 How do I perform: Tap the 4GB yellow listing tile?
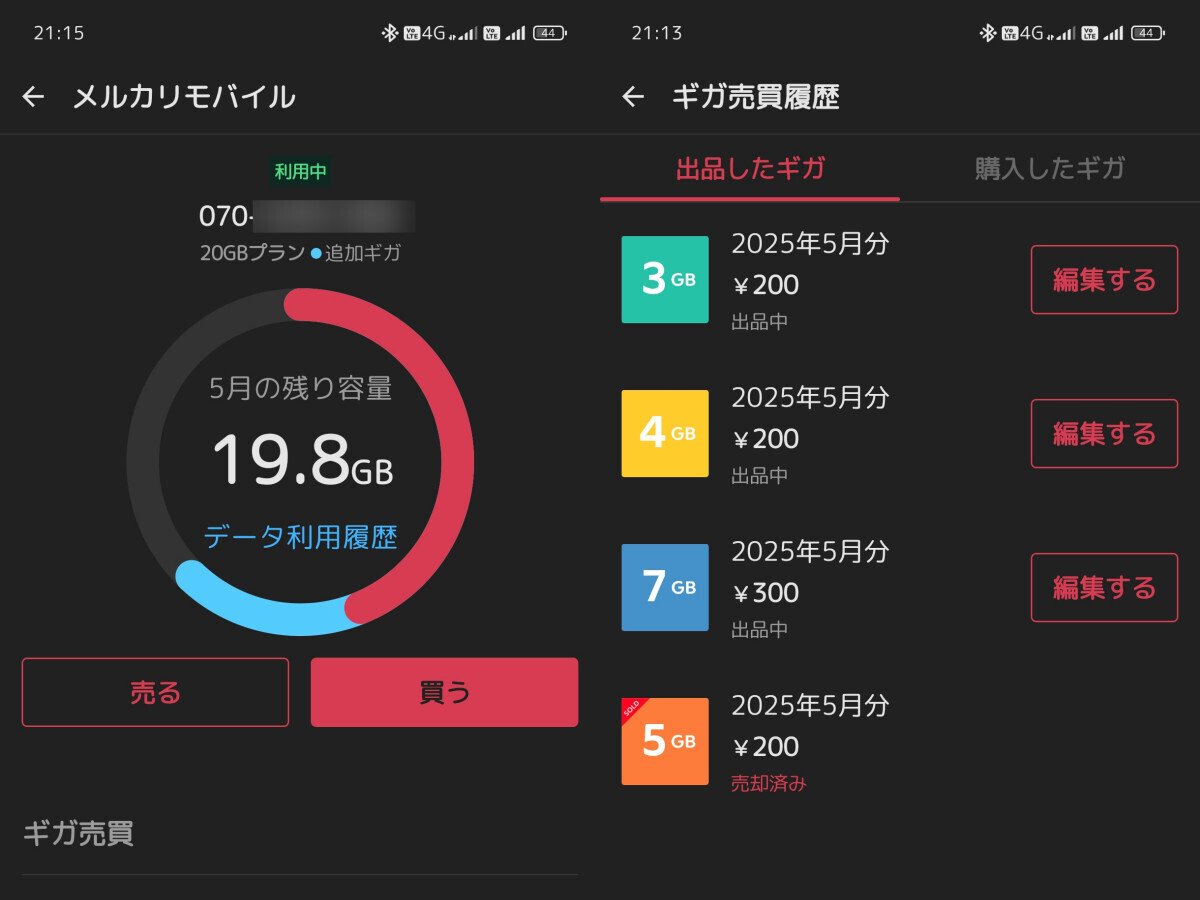(665, 434)
